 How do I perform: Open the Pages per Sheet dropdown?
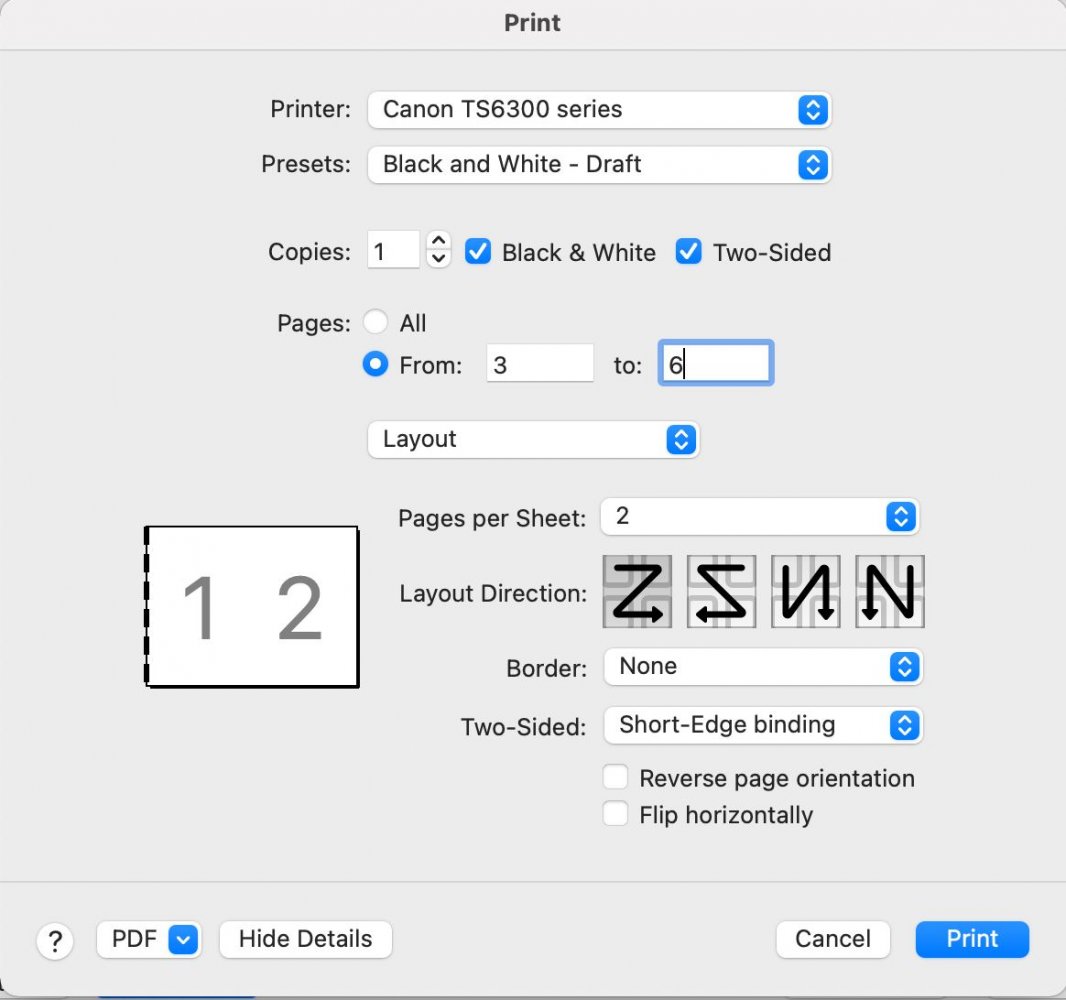click(x=758, y=517)
